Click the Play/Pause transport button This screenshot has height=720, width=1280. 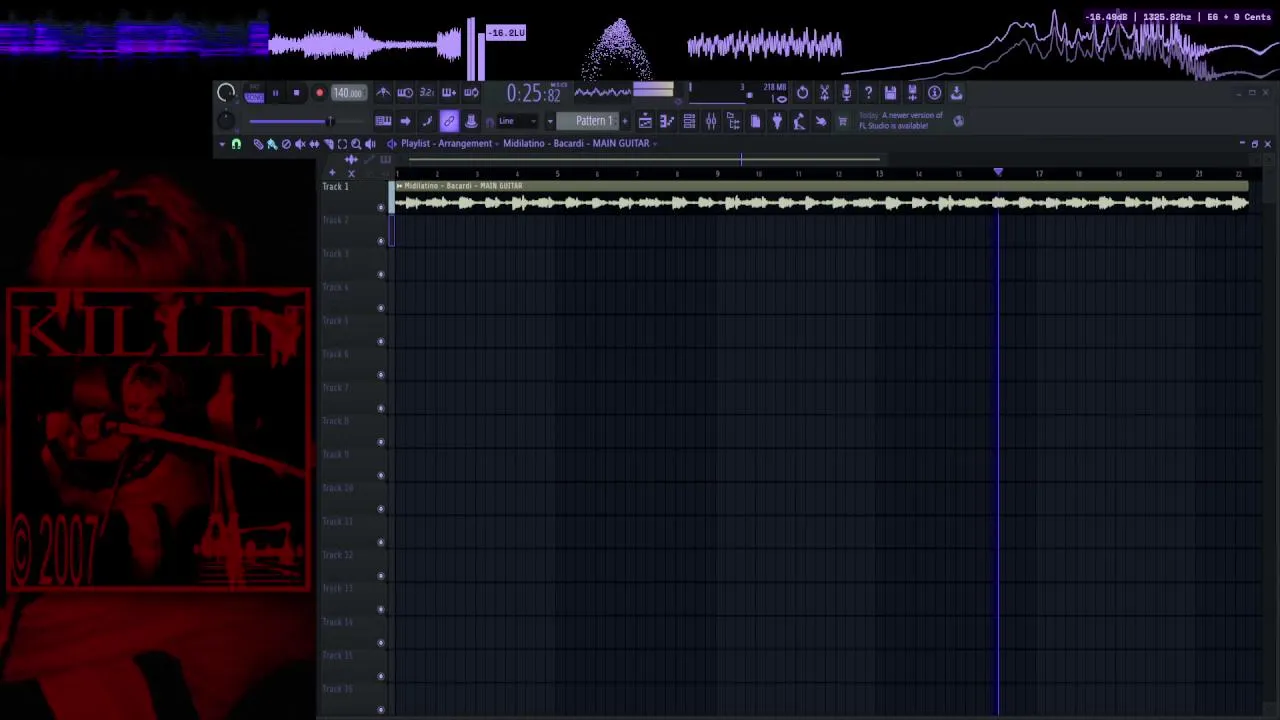pyautogui.click(x=275, y=93)
